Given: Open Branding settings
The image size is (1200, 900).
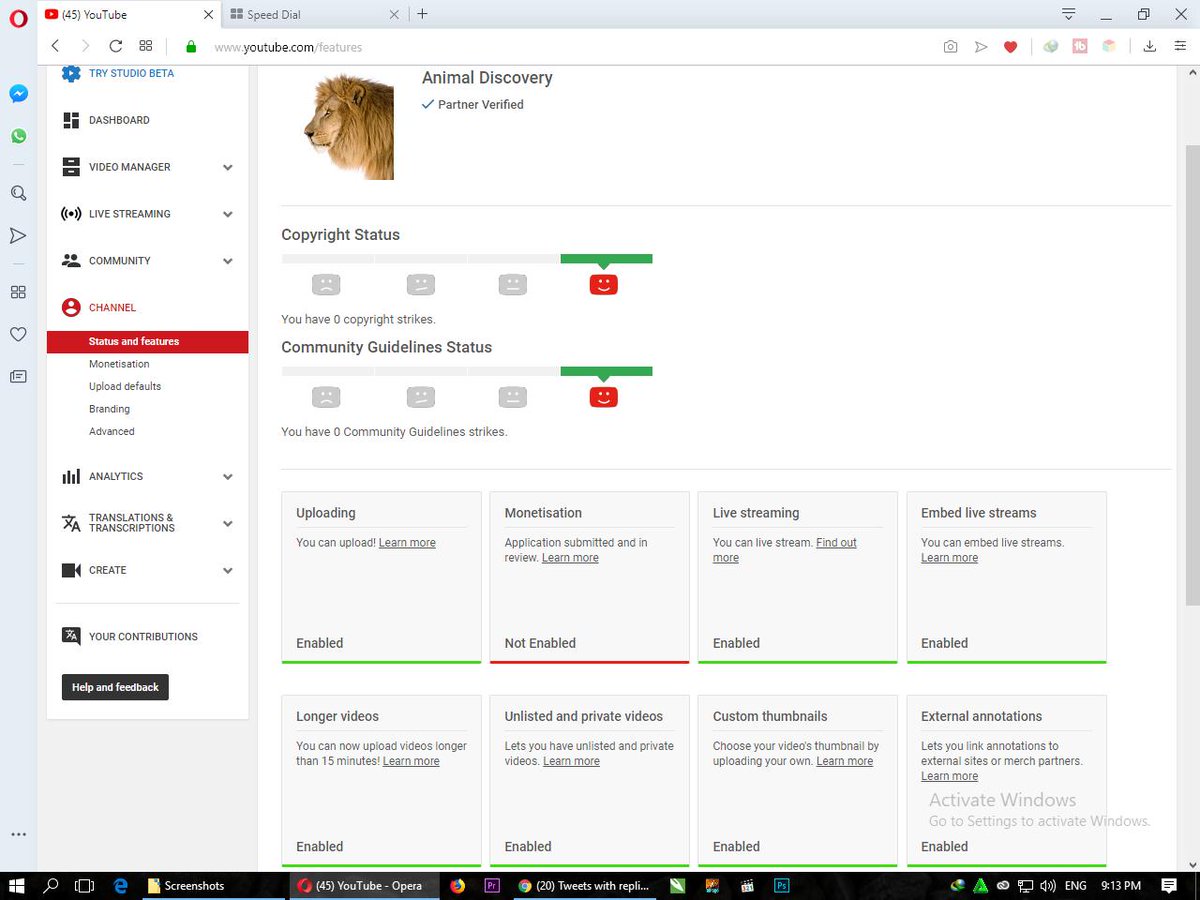Looking at the screenshot, I should pos(109,409).
